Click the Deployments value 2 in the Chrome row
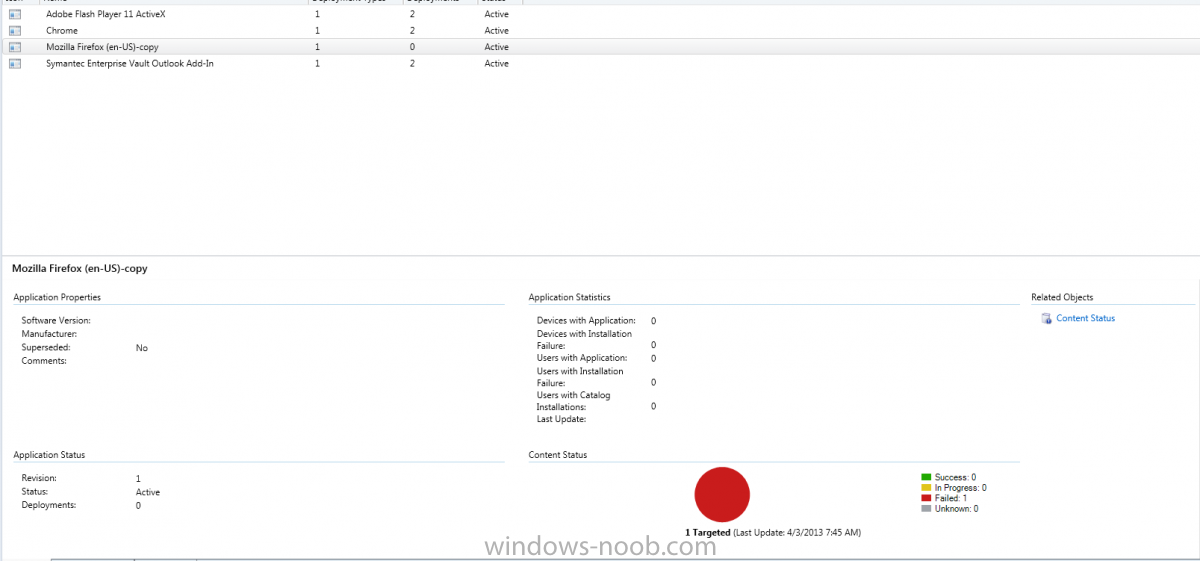Image resolution: width=1200 pixels, height=561 pixels. (412, 31)
